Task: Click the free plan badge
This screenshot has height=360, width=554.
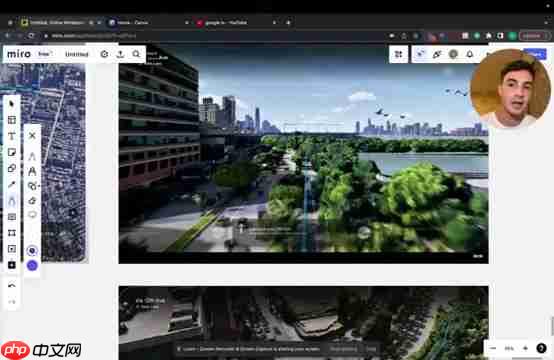Action: [x=45, y=54]
